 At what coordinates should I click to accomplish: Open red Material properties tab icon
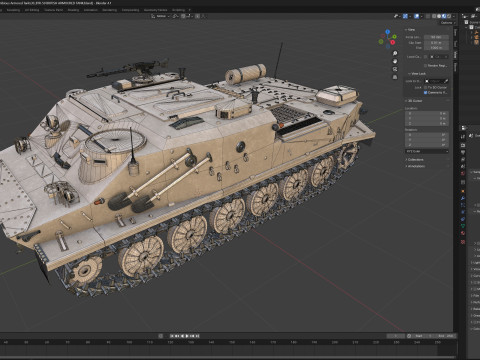coord(463,232)
